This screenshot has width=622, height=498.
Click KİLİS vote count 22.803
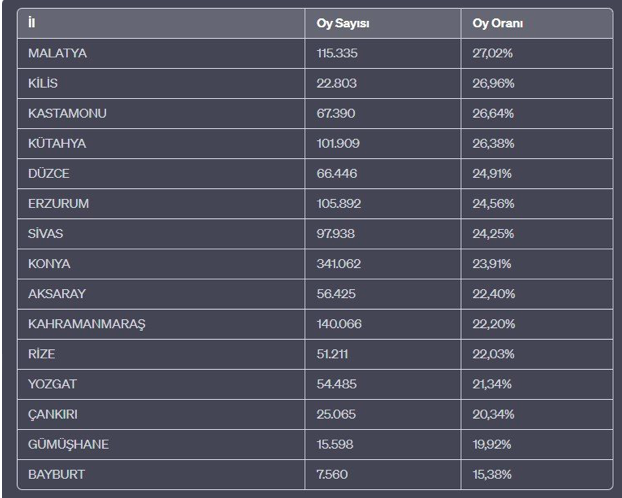(x=336, y=83)
